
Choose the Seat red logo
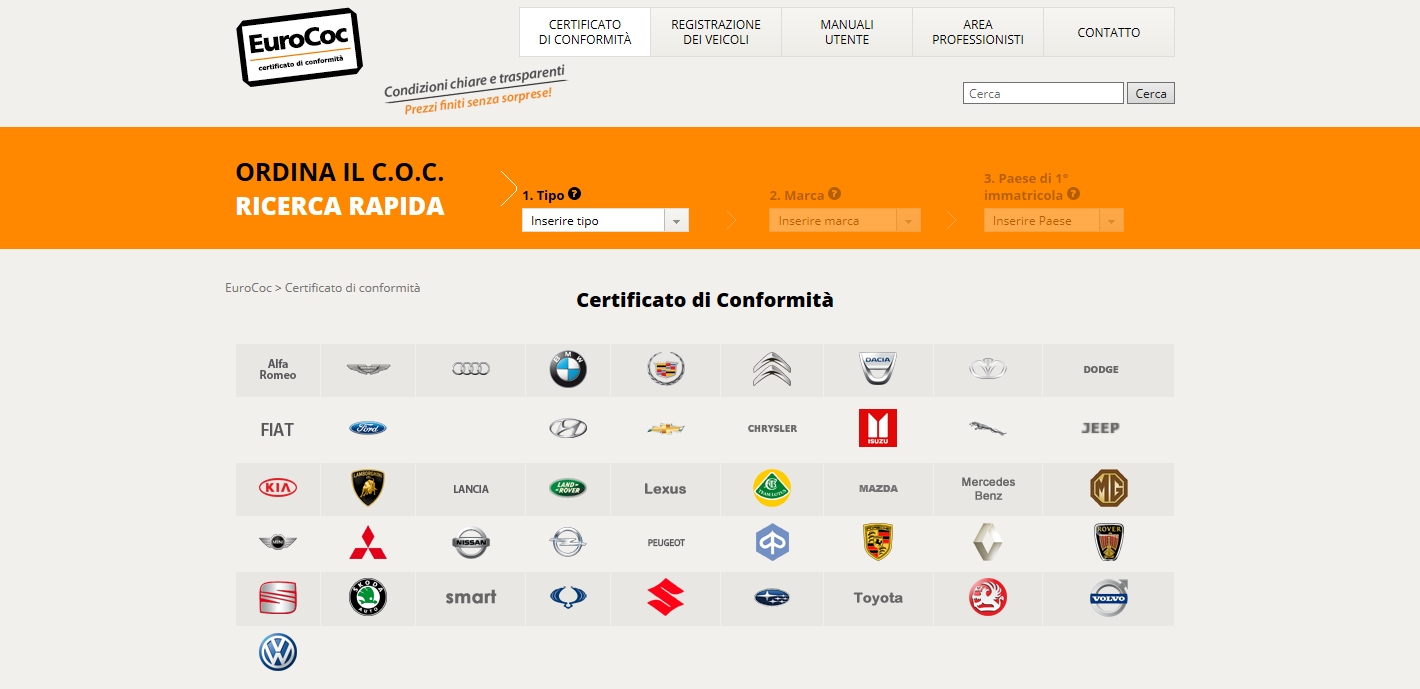pyautogui.click(x=278, y=598)
